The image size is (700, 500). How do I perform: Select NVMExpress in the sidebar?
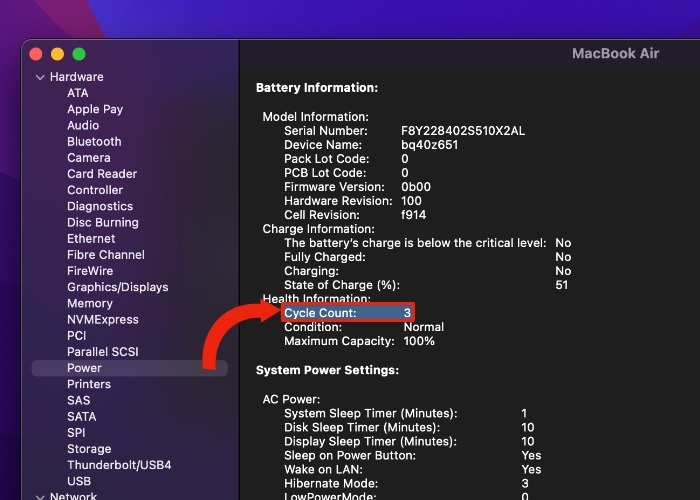coord(103,320)
